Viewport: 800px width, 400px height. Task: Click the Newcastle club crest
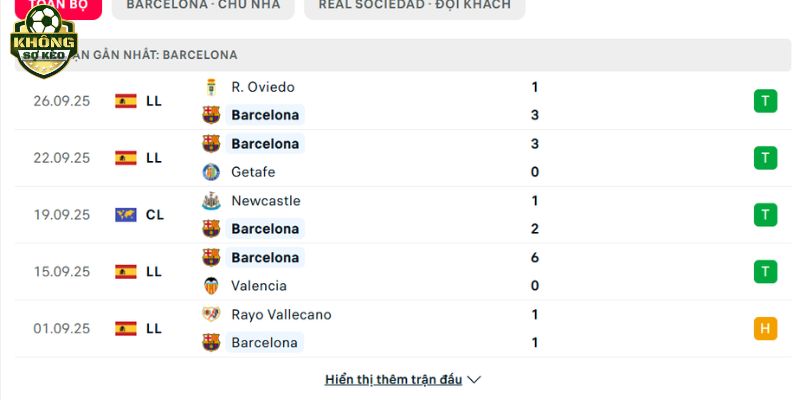tap(211, 201)
